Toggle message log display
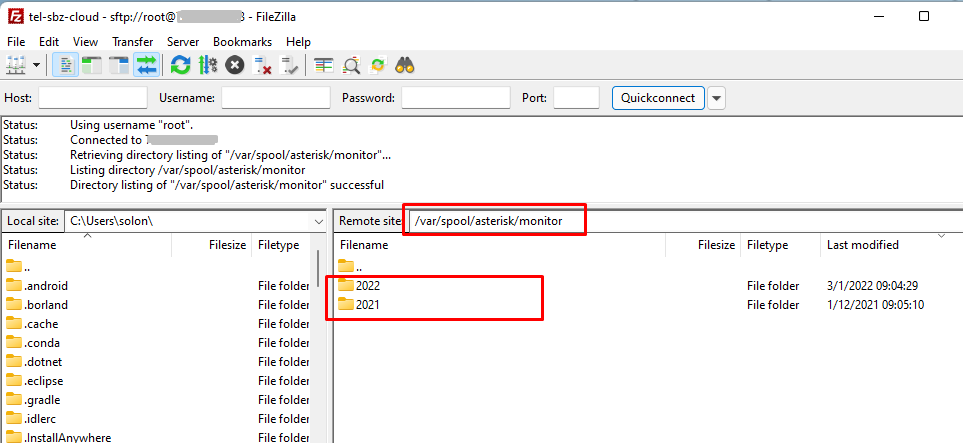Screen dimensions: 963x443 (66, 65)
